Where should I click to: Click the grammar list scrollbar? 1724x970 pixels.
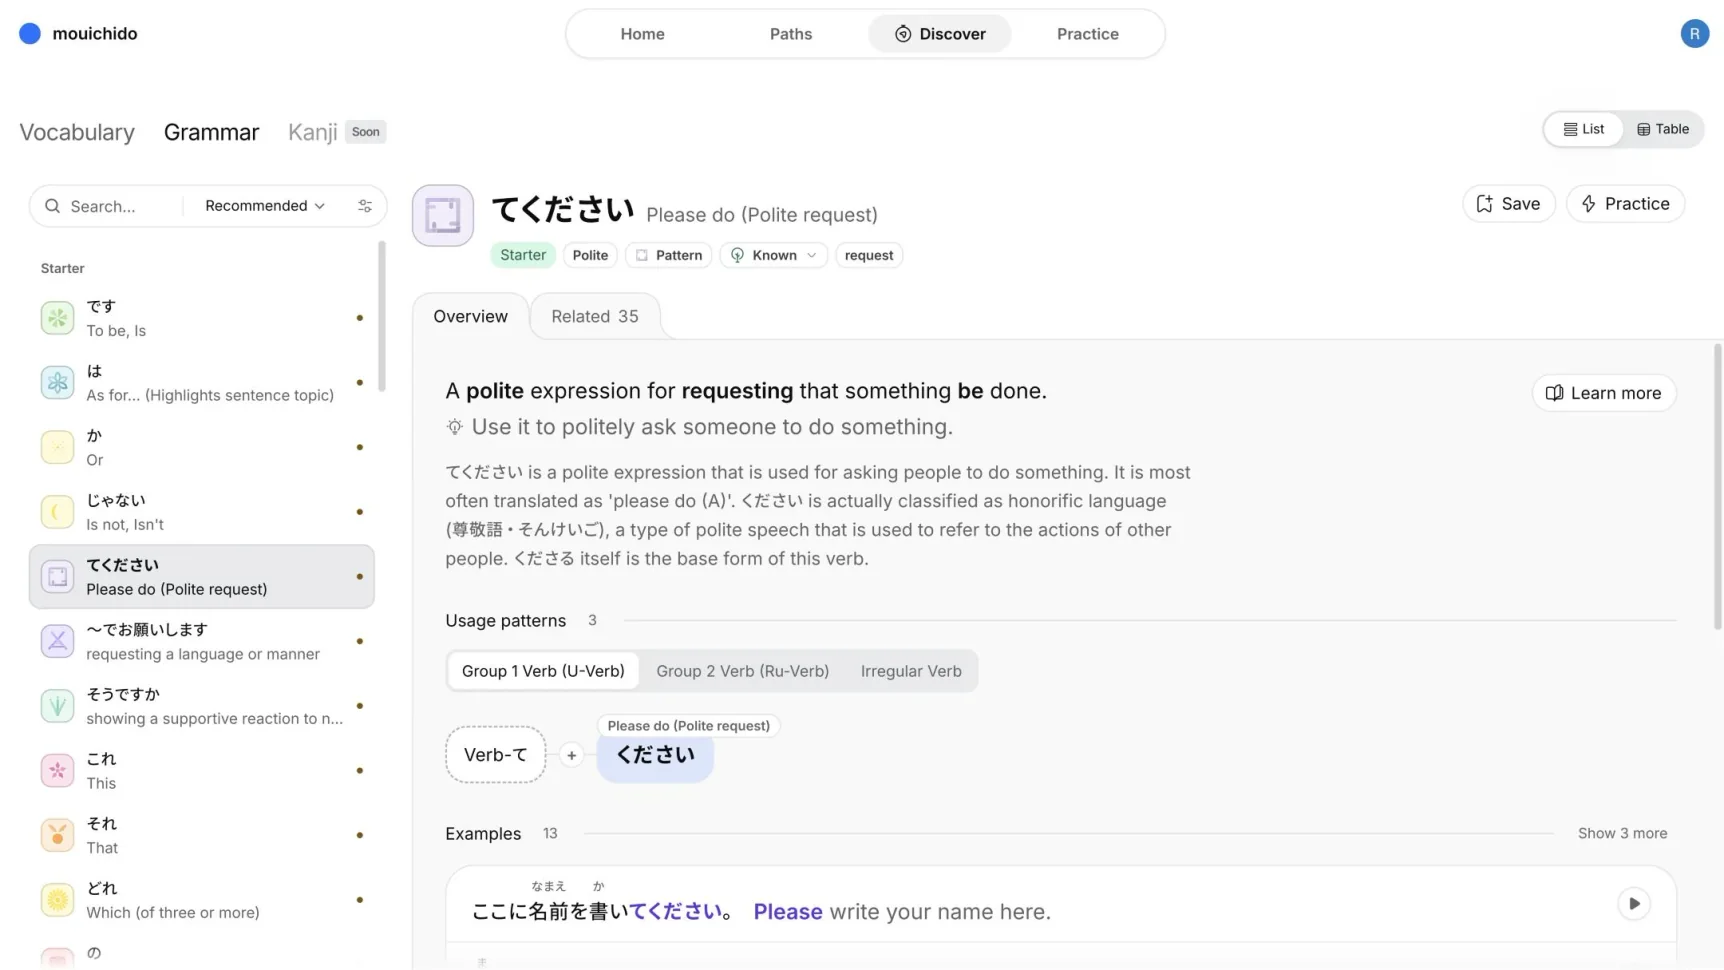coord(382,317)
